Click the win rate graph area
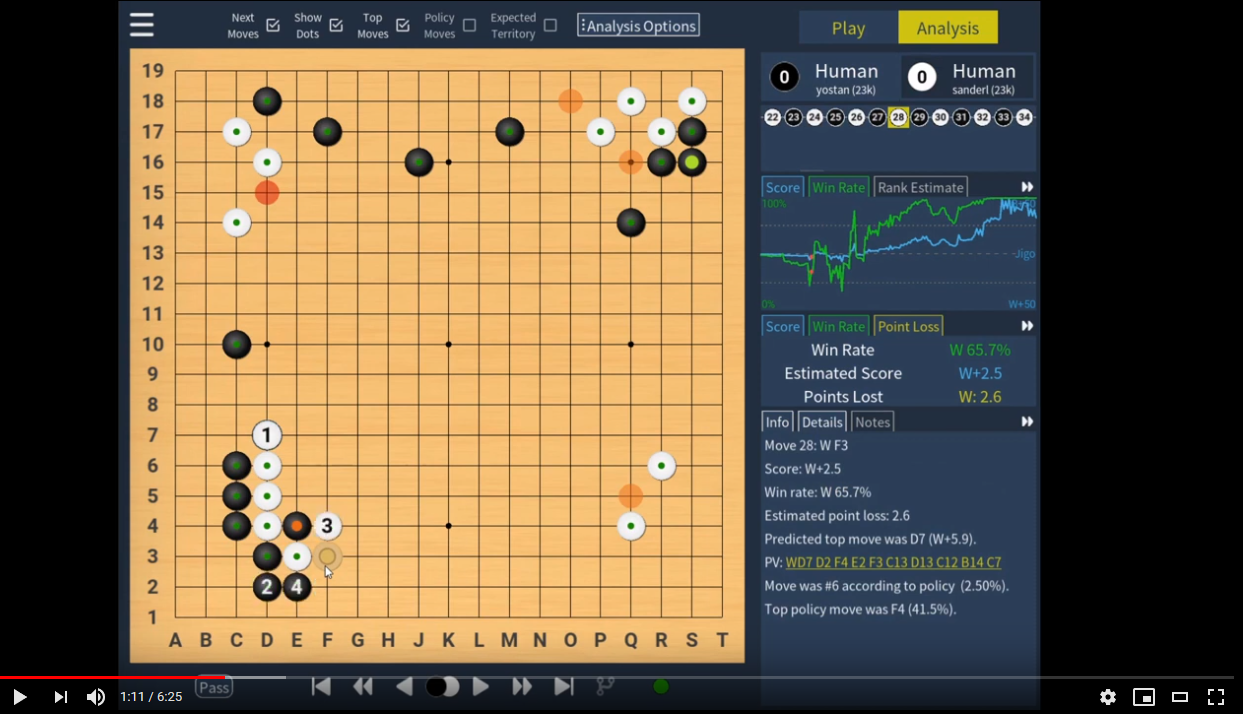The image size is (1243, 714). tap(898, 254)
